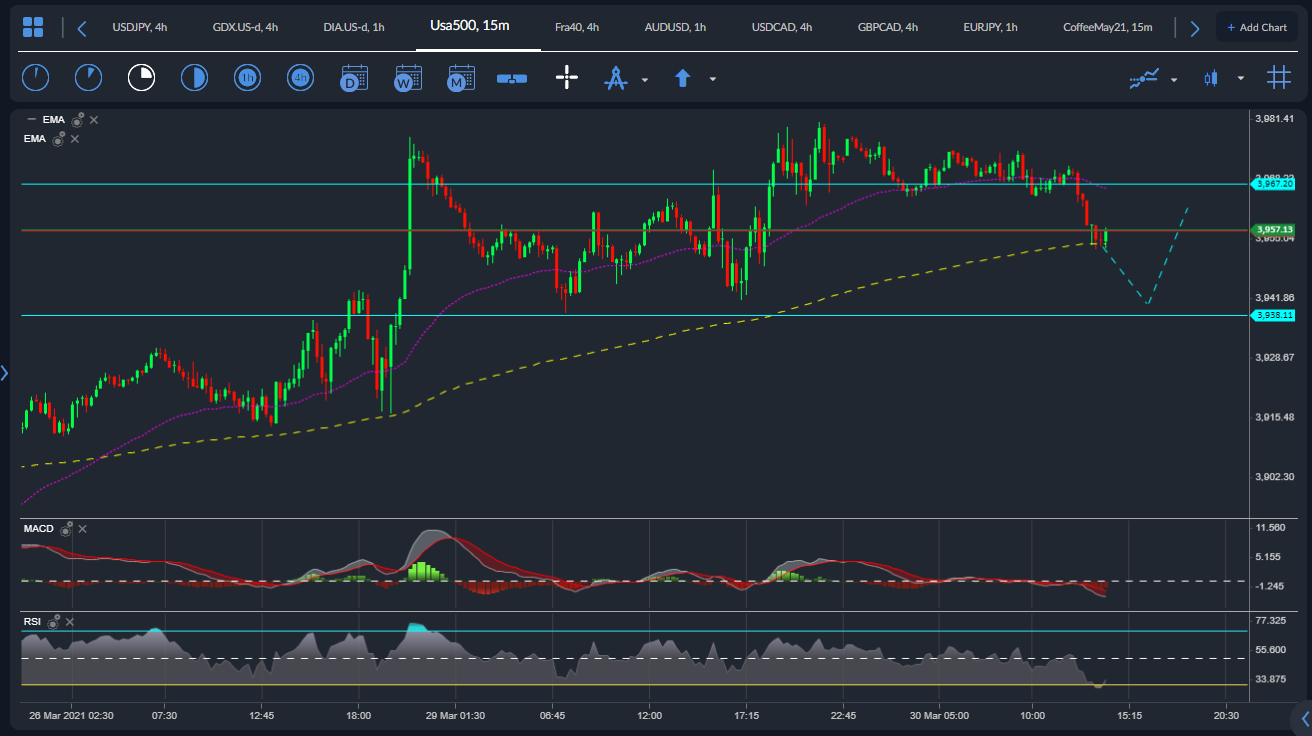Click the Add Chart button
The width and height of the screenshot is (1312, 736).
coord(1257,27)
